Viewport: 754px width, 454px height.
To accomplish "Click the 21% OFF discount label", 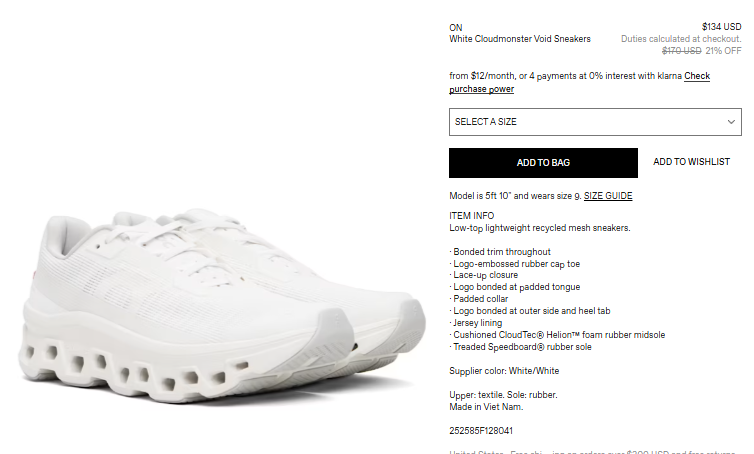I will tap(723, 51).
